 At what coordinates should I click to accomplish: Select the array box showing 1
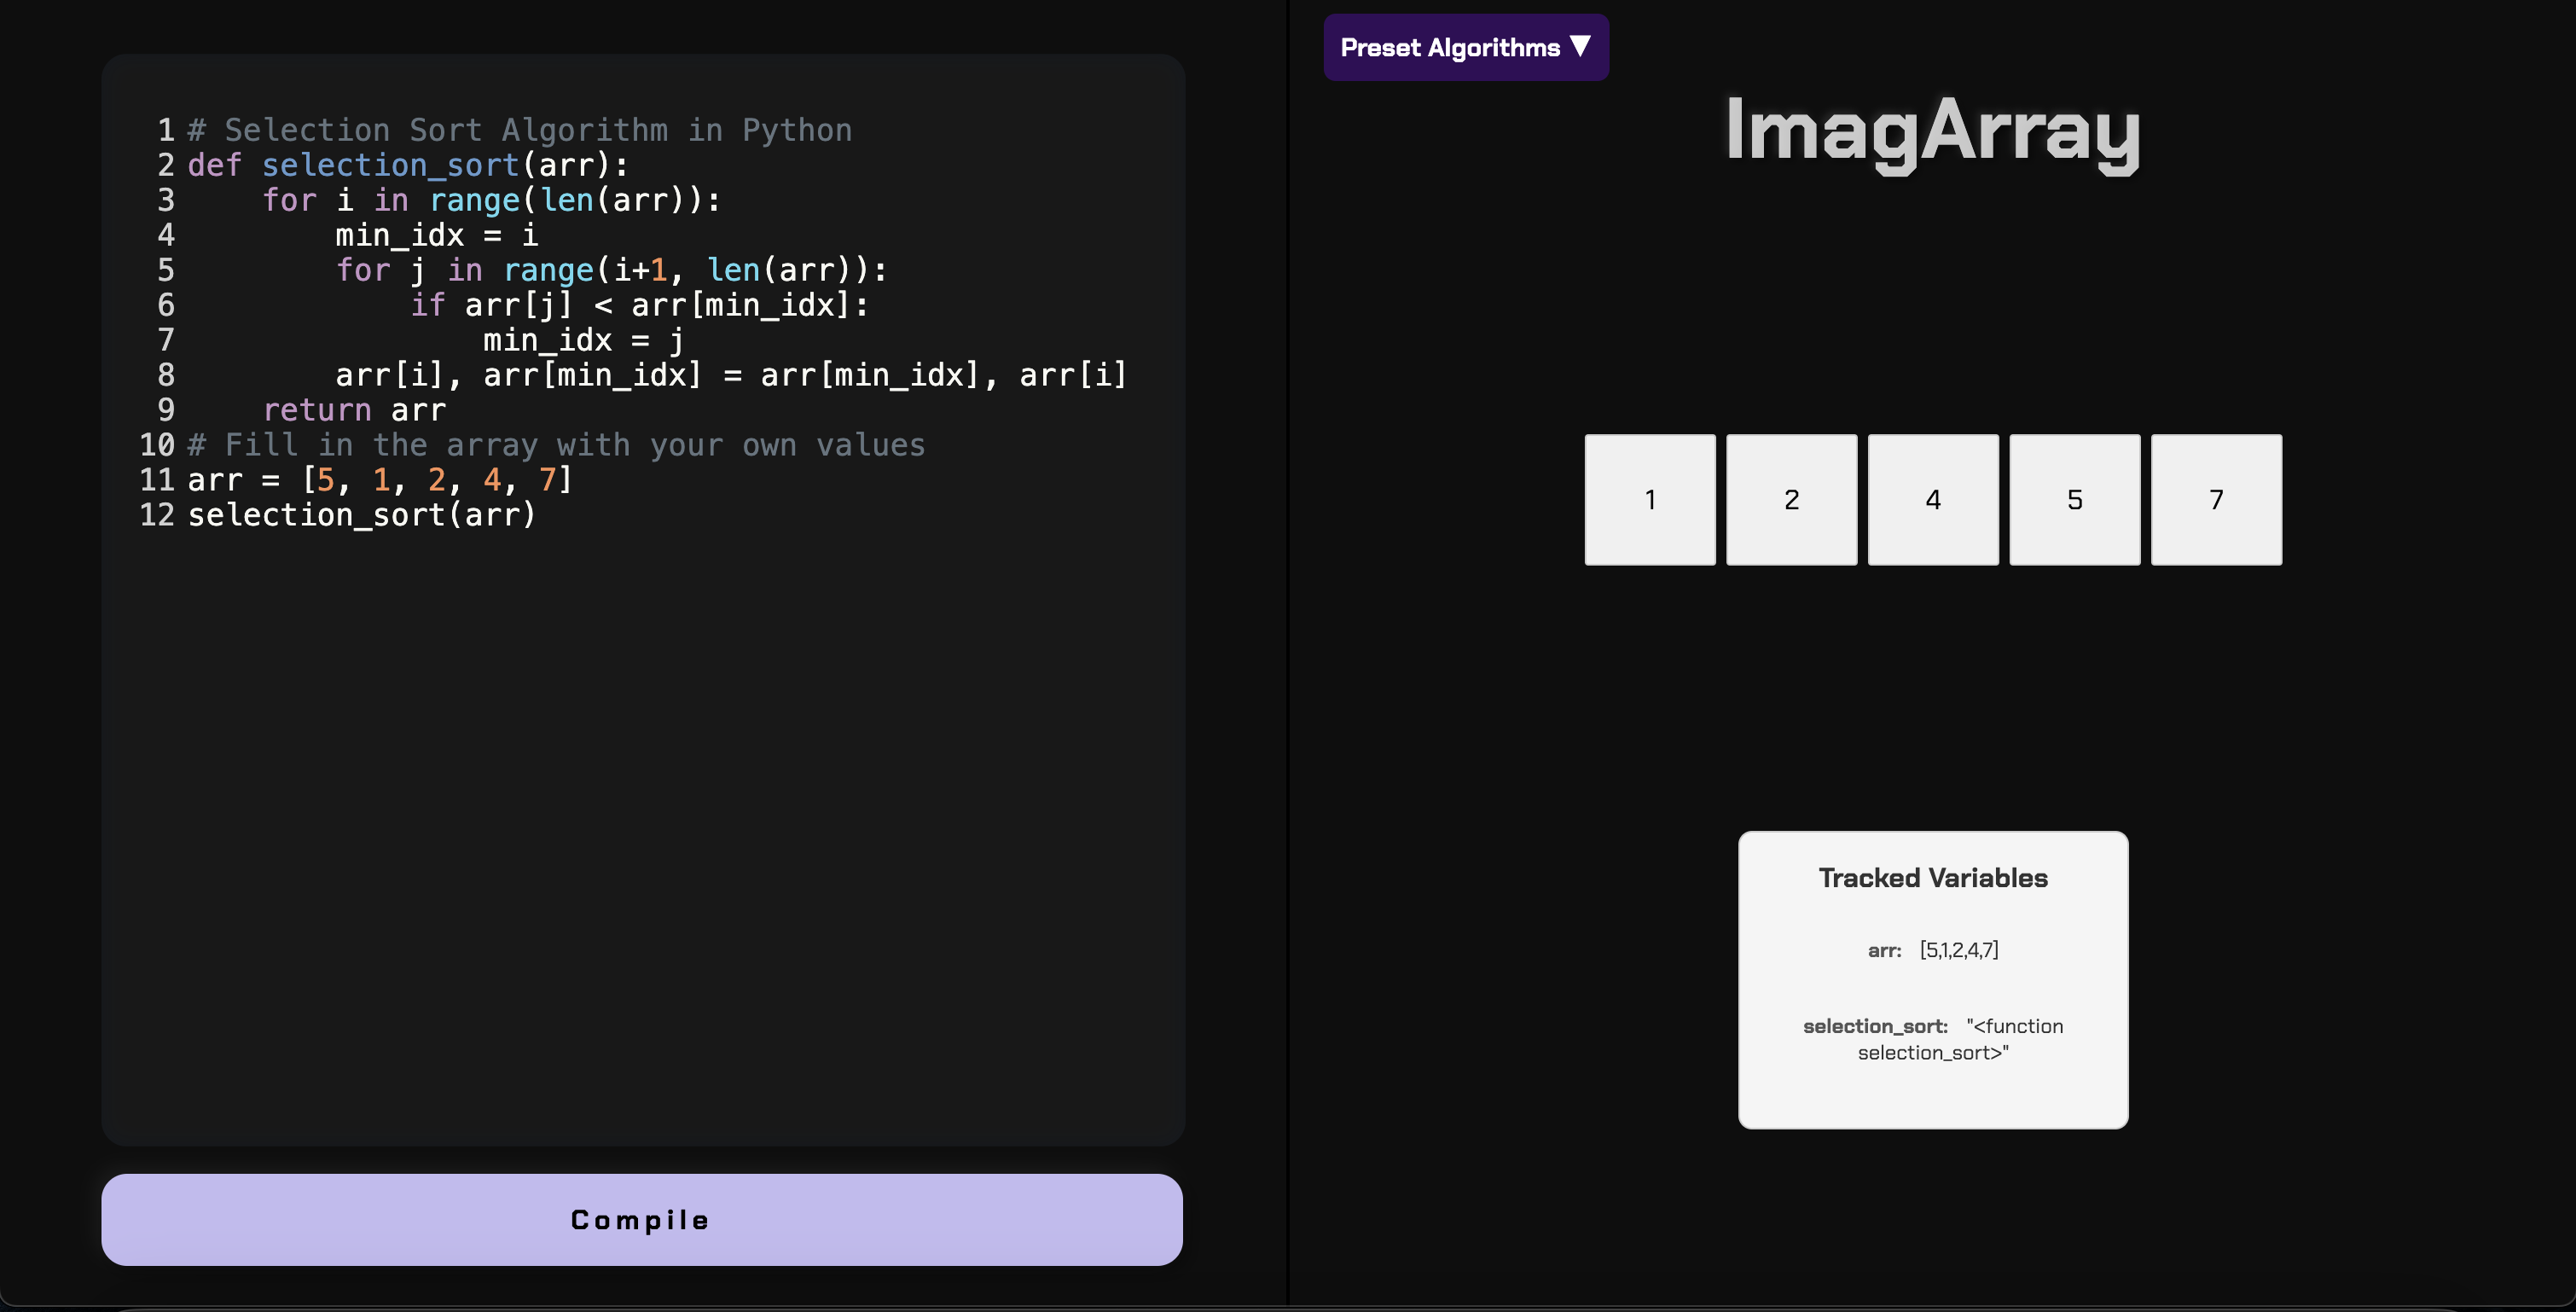(1649, 499)
